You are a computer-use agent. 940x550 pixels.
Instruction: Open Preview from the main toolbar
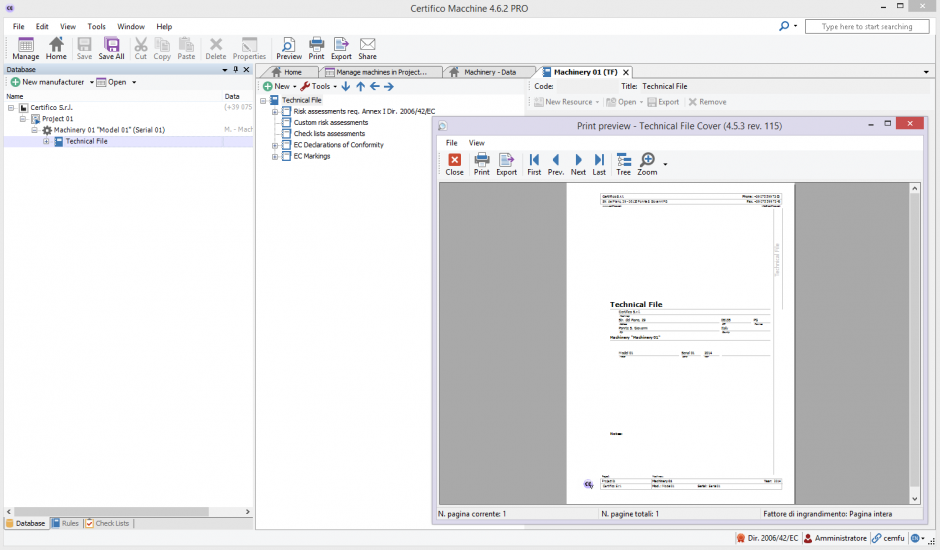288,48
